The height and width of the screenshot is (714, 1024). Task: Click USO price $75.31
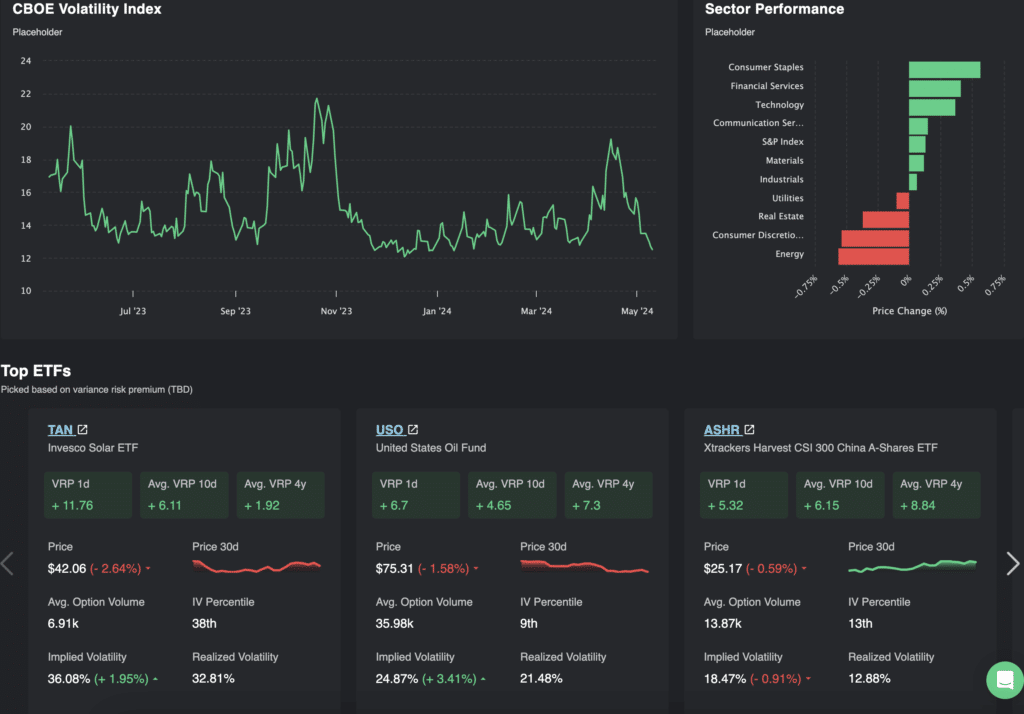[x=394, y=568]
